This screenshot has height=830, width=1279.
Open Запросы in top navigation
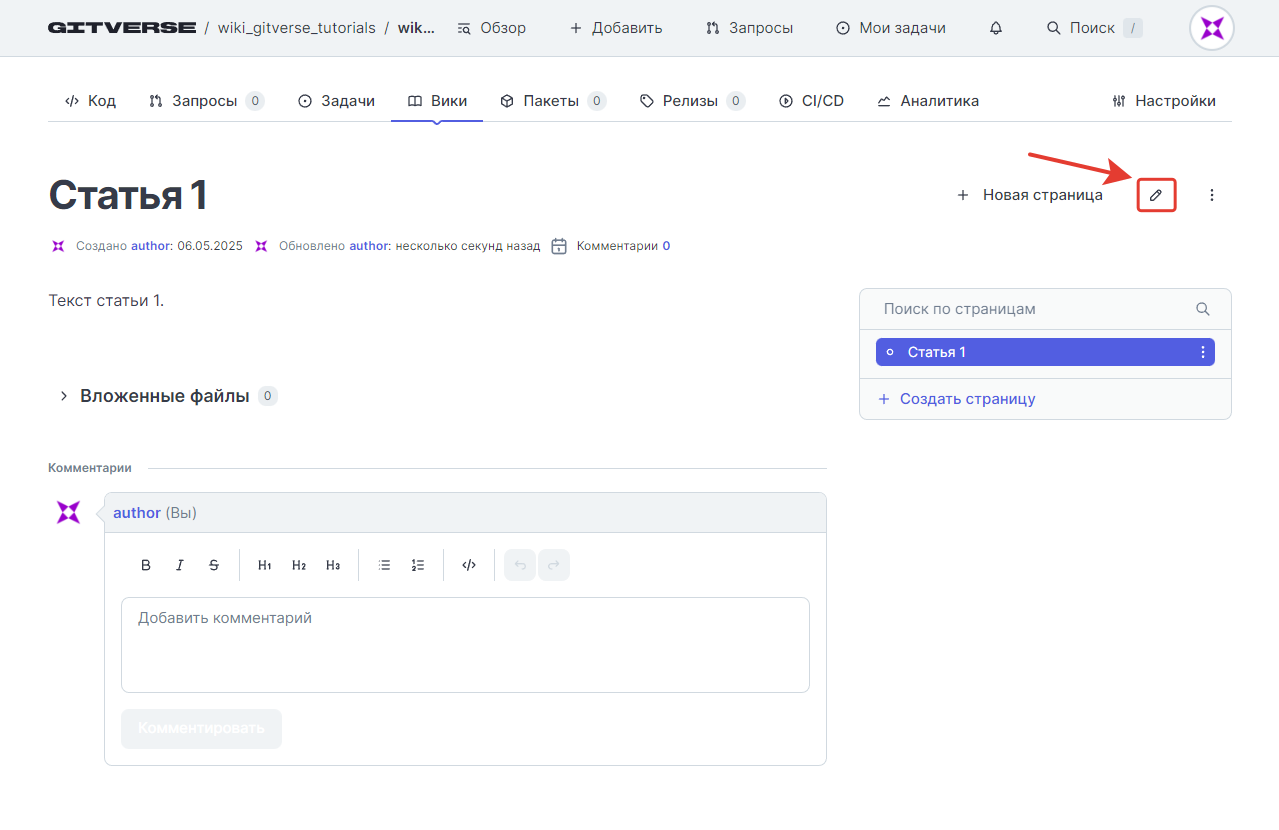coord(749,28)
